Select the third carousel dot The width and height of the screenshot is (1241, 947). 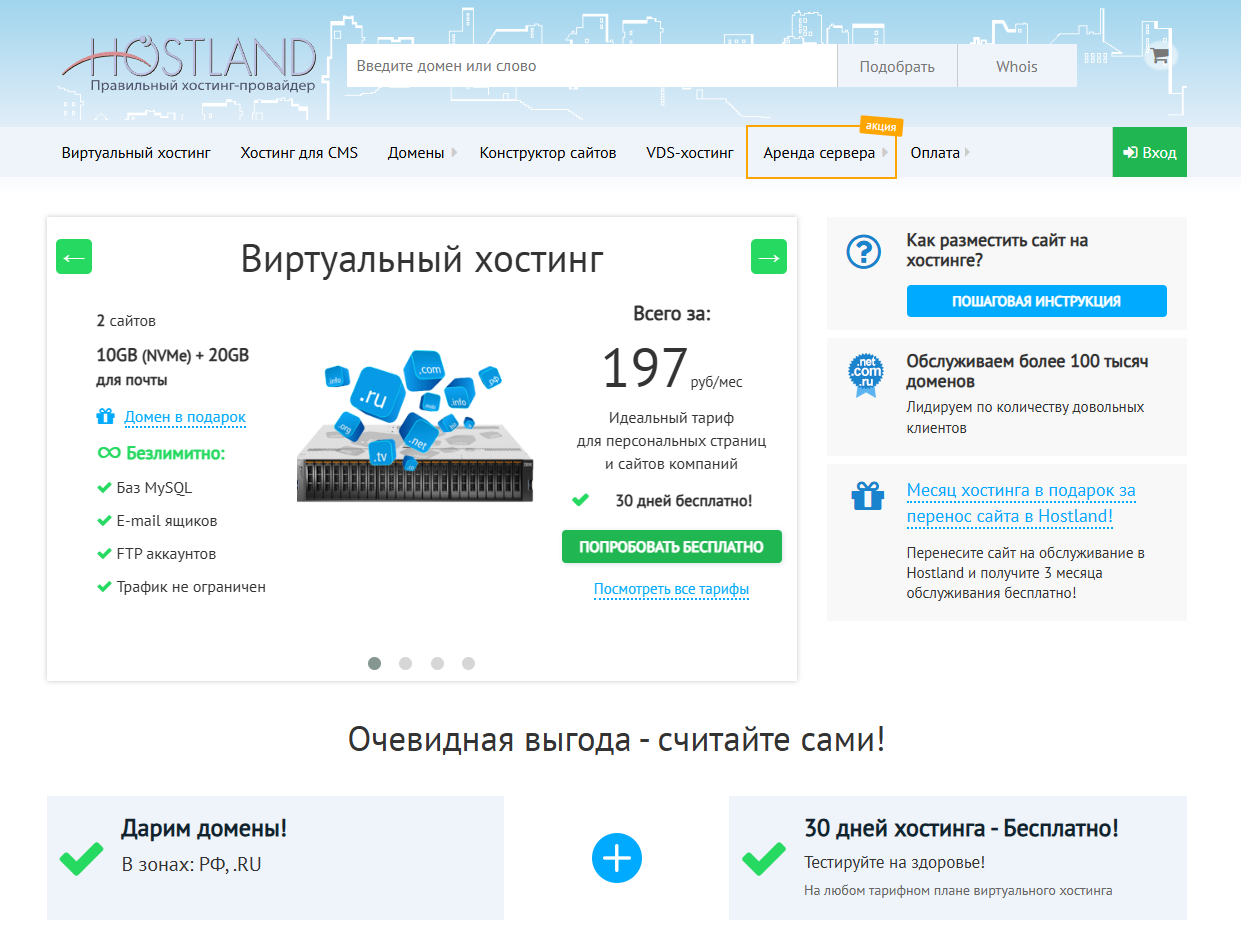[x=437, y=663]
